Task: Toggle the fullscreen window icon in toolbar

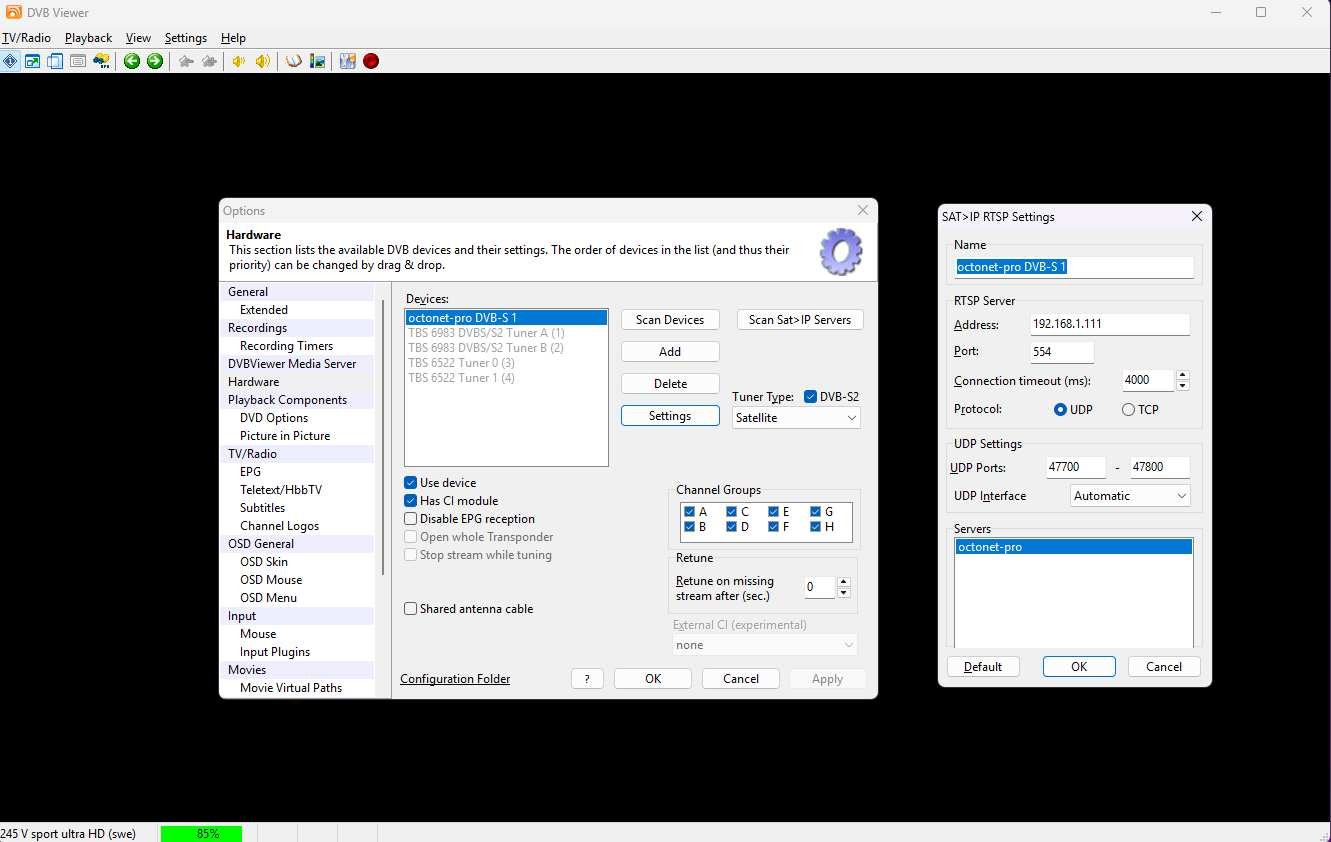Action: click(x=33, y=61)
